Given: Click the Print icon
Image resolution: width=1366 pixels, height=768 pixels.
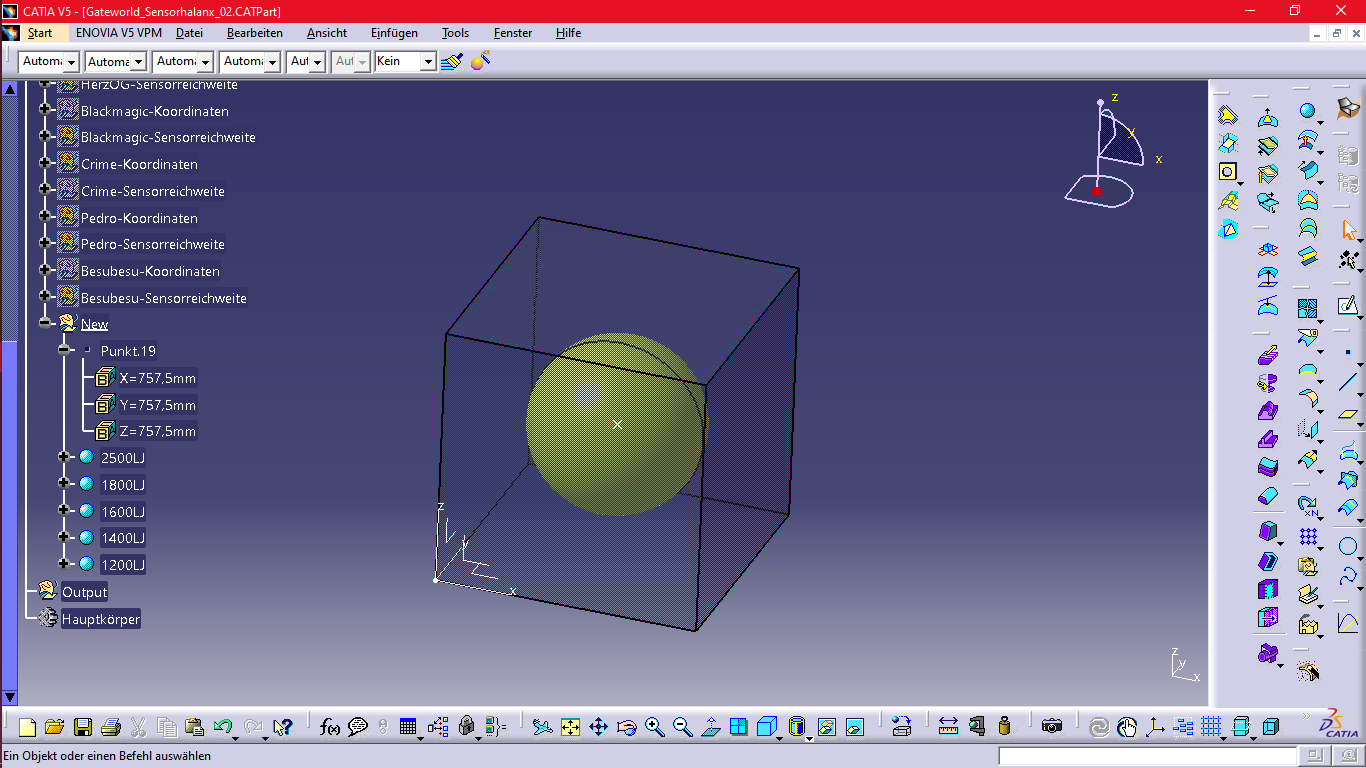Looking at the screenshot, I should [x=111, y=727].
